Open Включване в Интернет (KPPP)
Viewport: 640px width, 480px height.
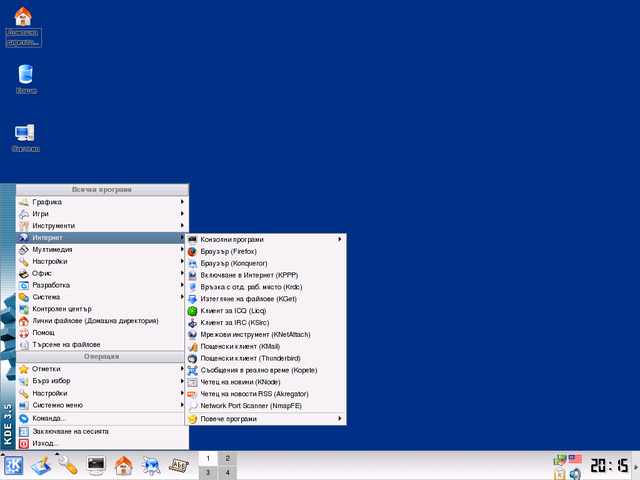(266, 275)
